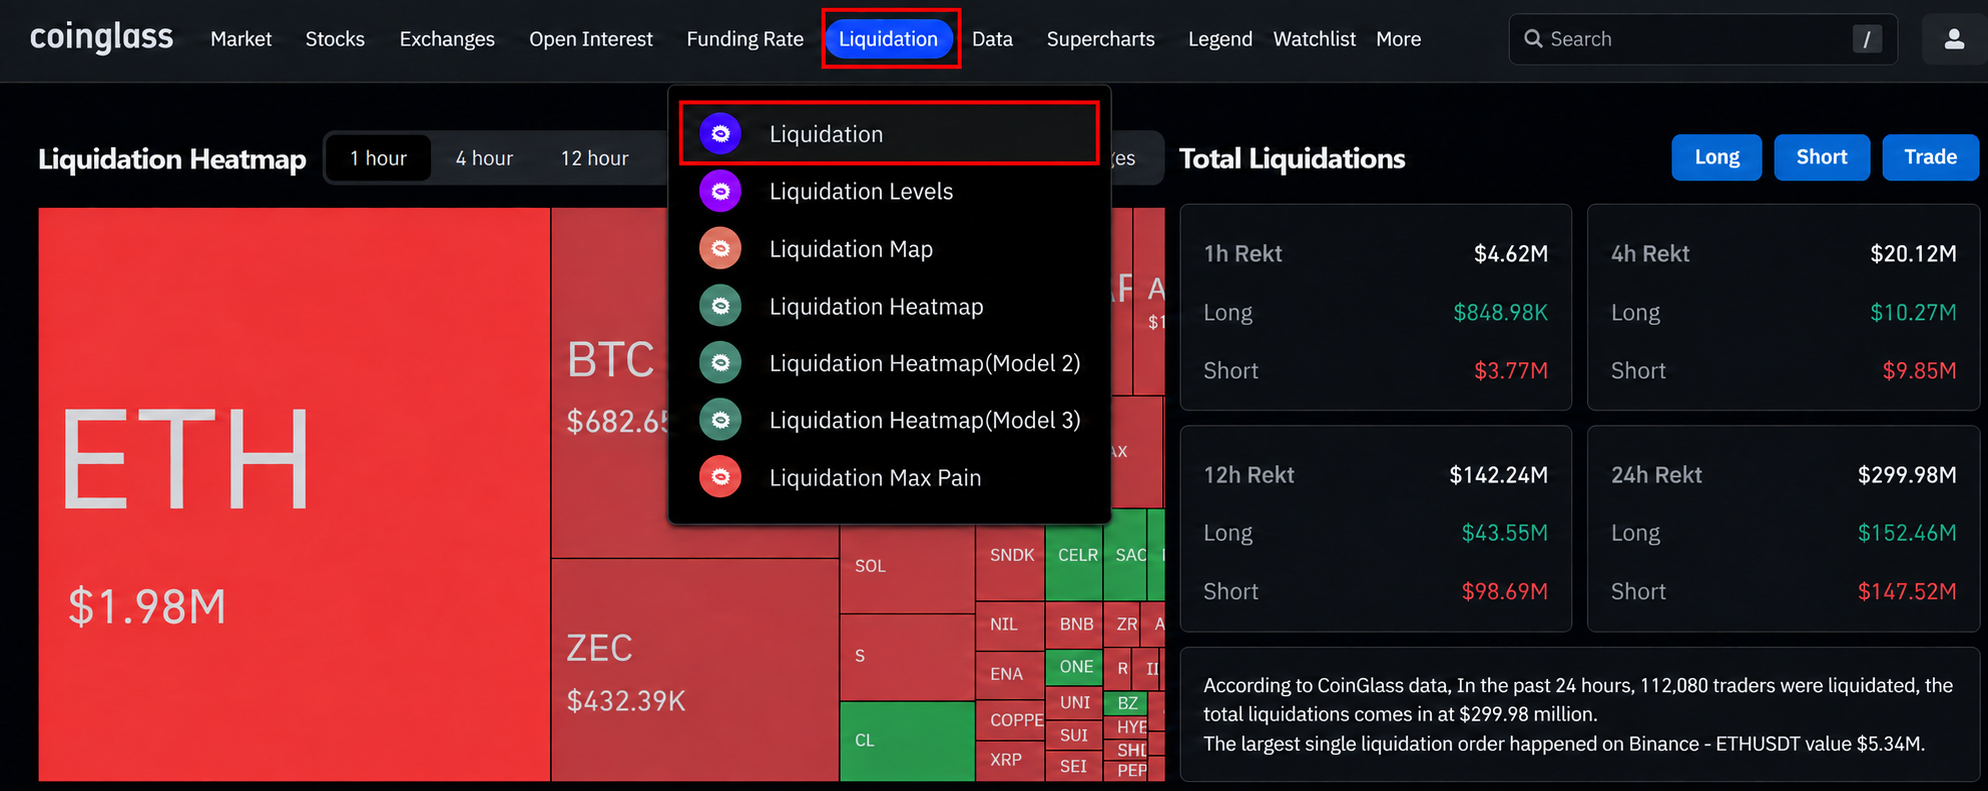Open the Legend page

(x=1220, y=39)
